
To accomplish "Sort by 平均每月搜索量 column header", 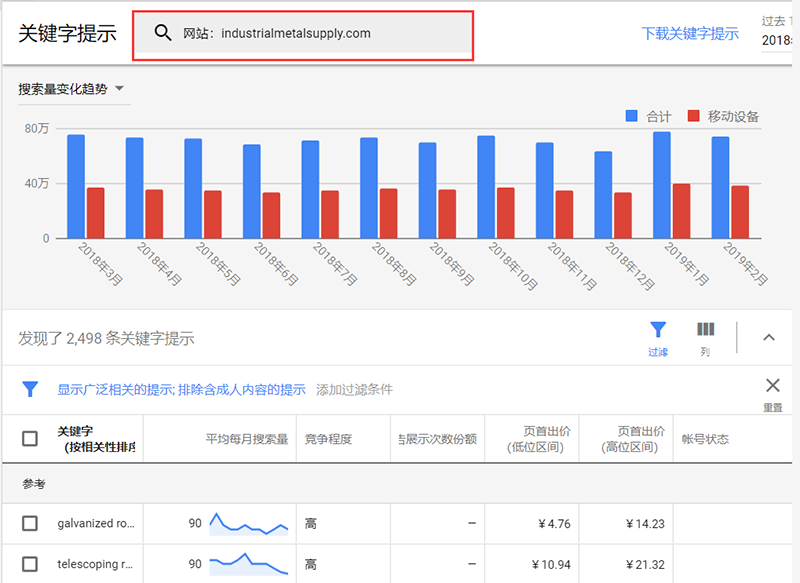I will (x=246, y=439).
